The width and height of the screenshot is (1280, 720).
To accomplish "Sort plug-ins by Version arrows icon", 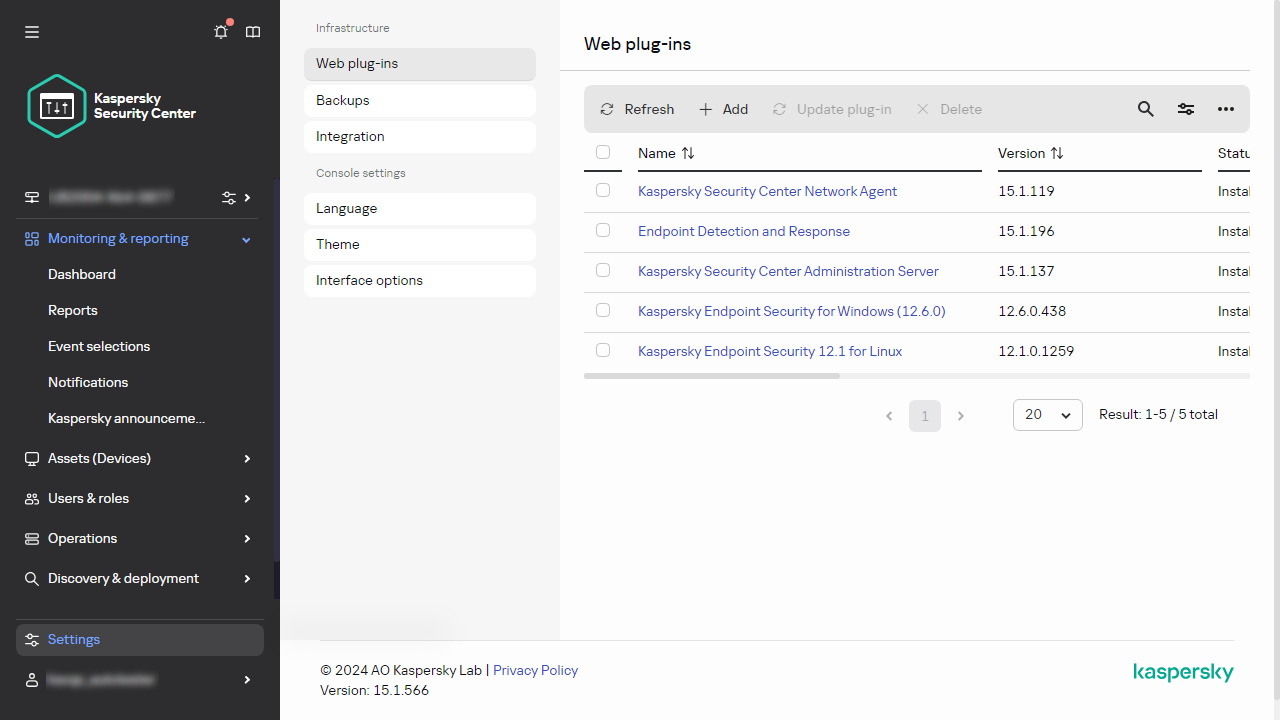I will 1057,153.
